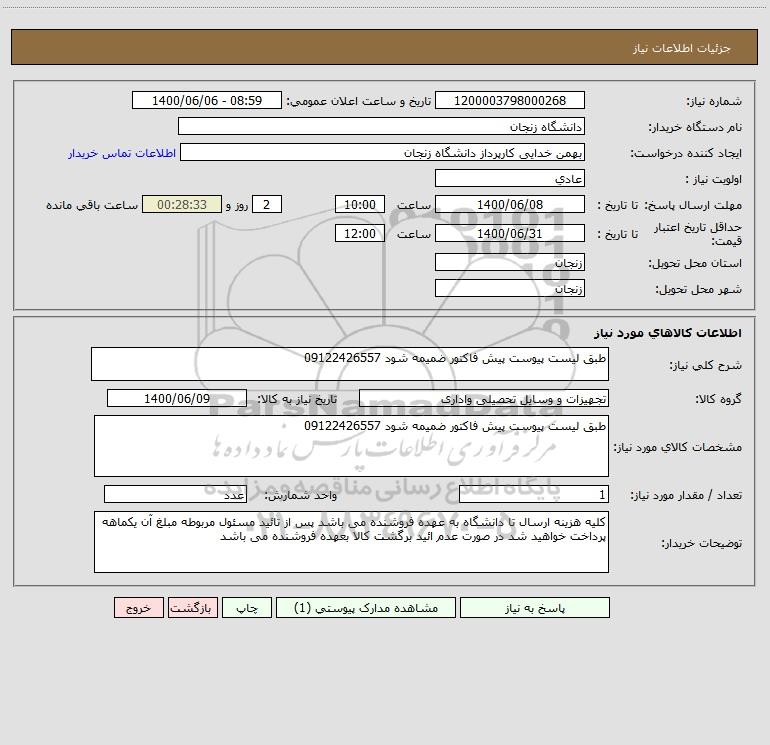Click the ایجاد کننده درخواست label
770x745 pixels.
(x=687, y=153)
